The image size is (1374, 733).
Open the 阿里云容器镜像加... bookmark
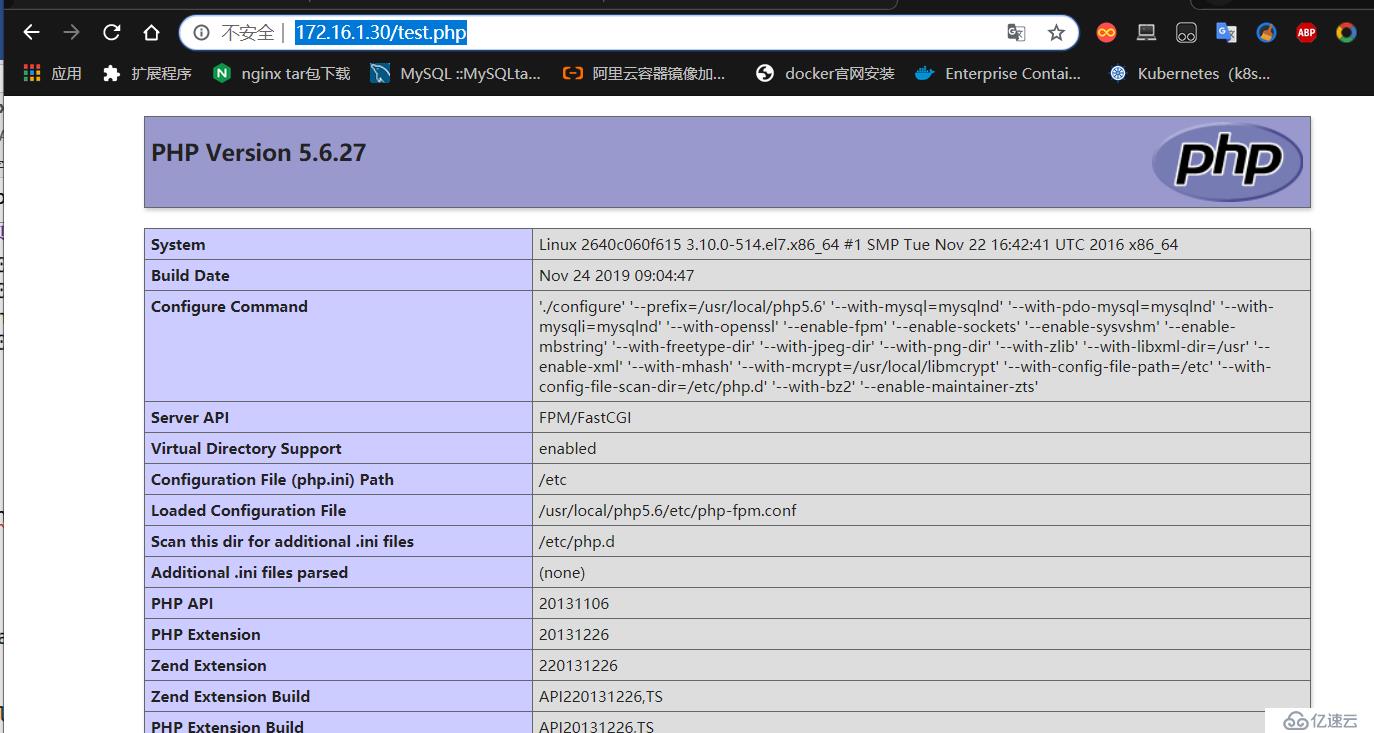click(644, 73)
